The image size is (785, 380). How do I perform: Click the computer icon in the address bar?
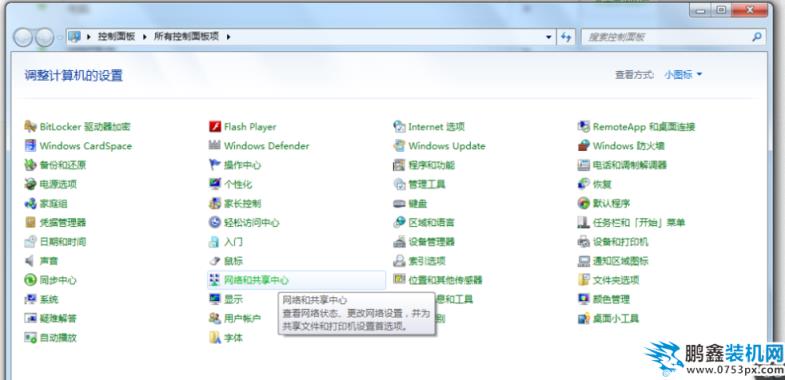pos(75,37)
